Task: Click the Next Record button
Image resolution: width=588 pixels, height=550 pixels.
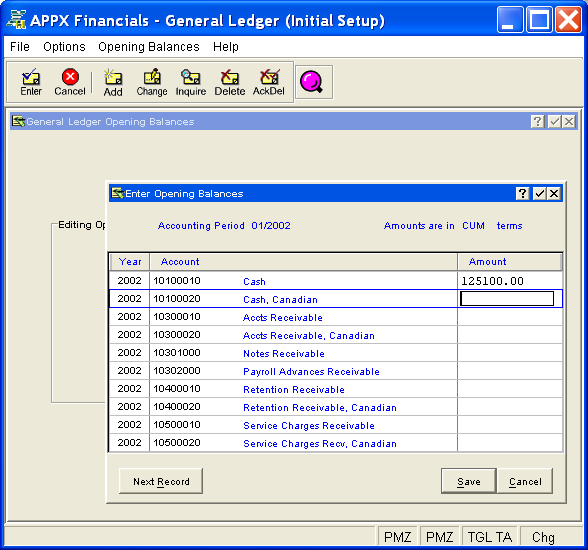Action: pyautogui.click(x=161, y=481)
